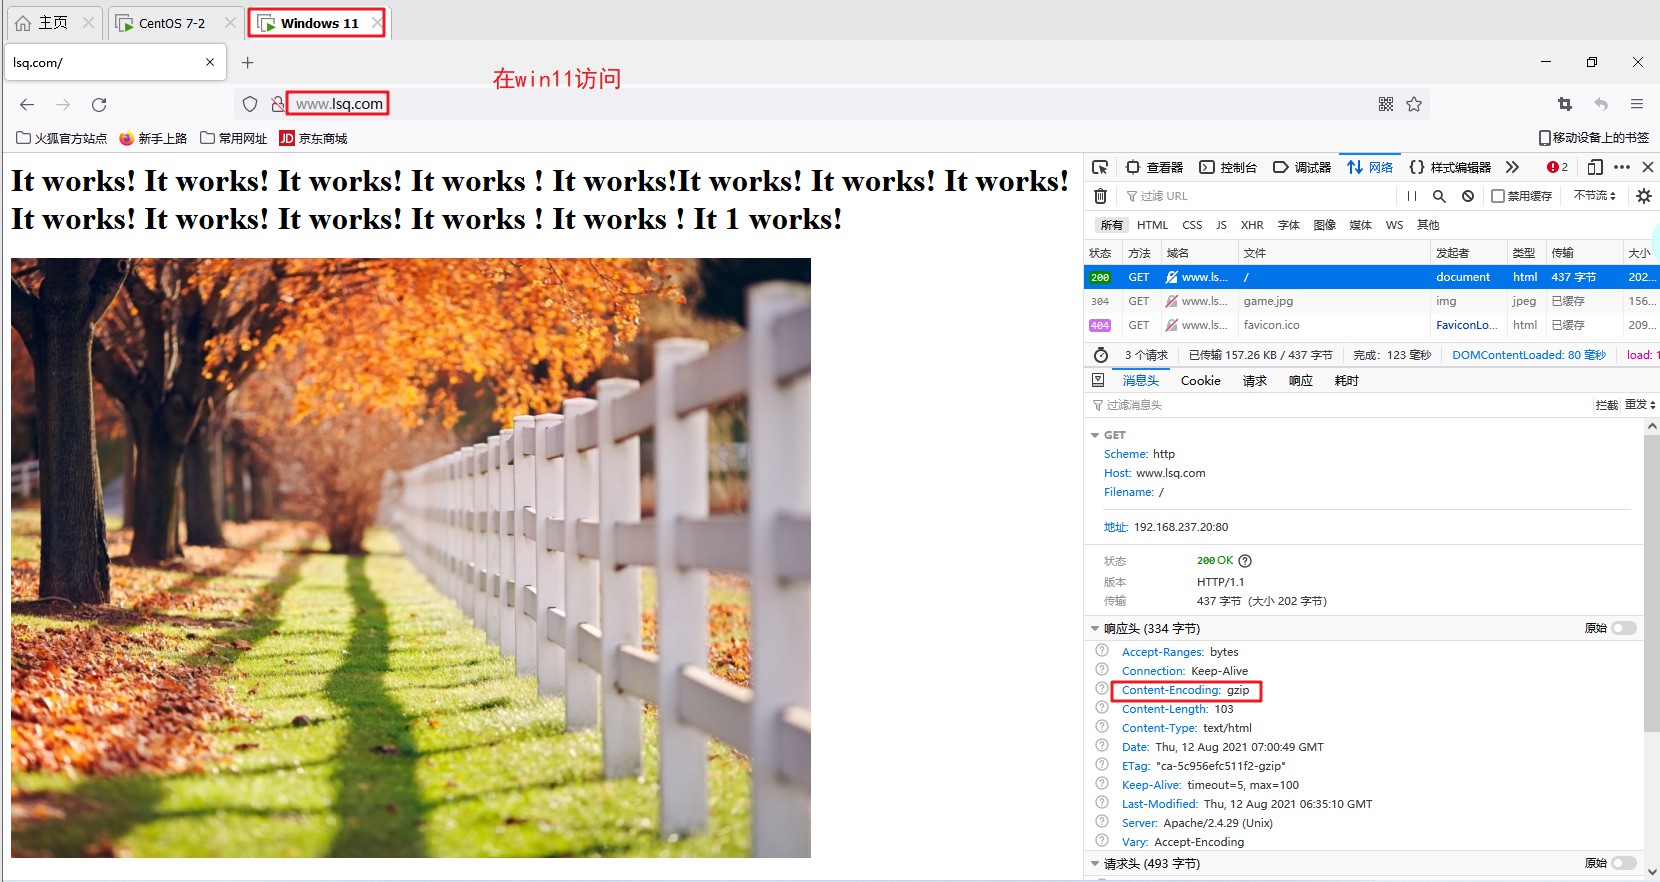Toggle the network details pane icon
This screenshot has height=882, width=1660.
(x=1098, y=380)
